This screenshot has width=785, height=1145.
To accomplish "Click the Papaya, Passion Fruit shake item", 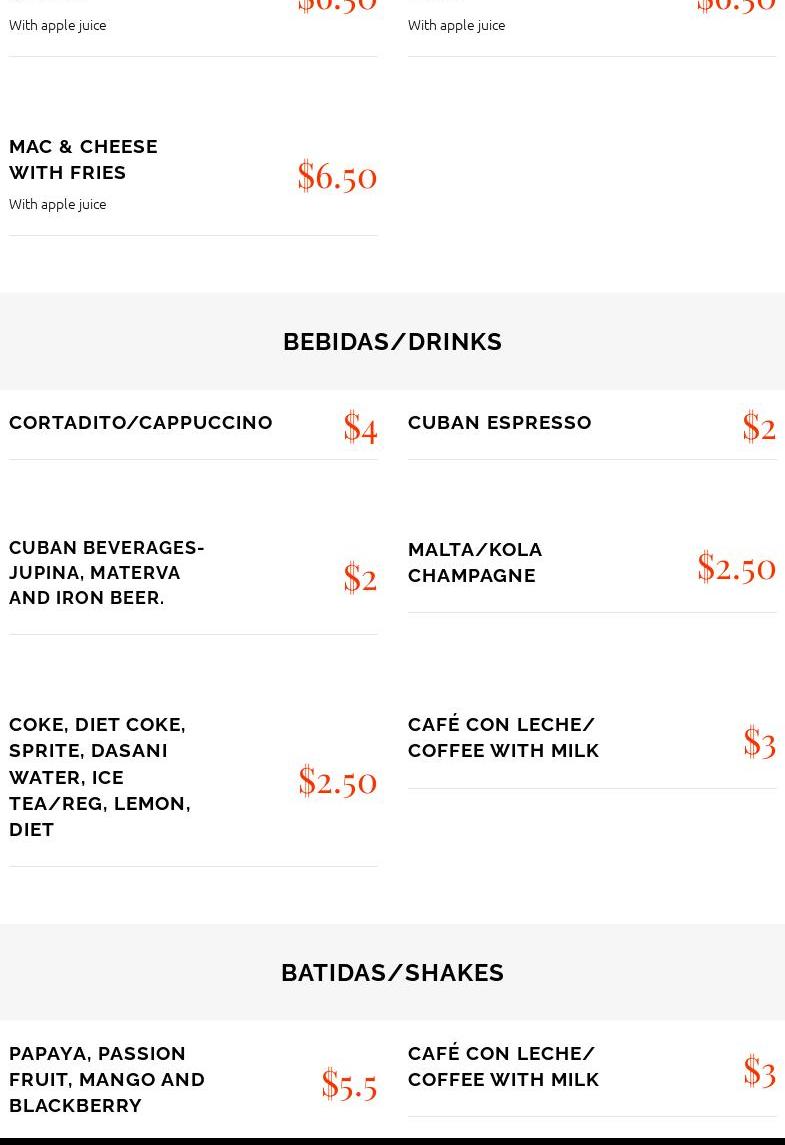I will click(x=107, y=1079).
